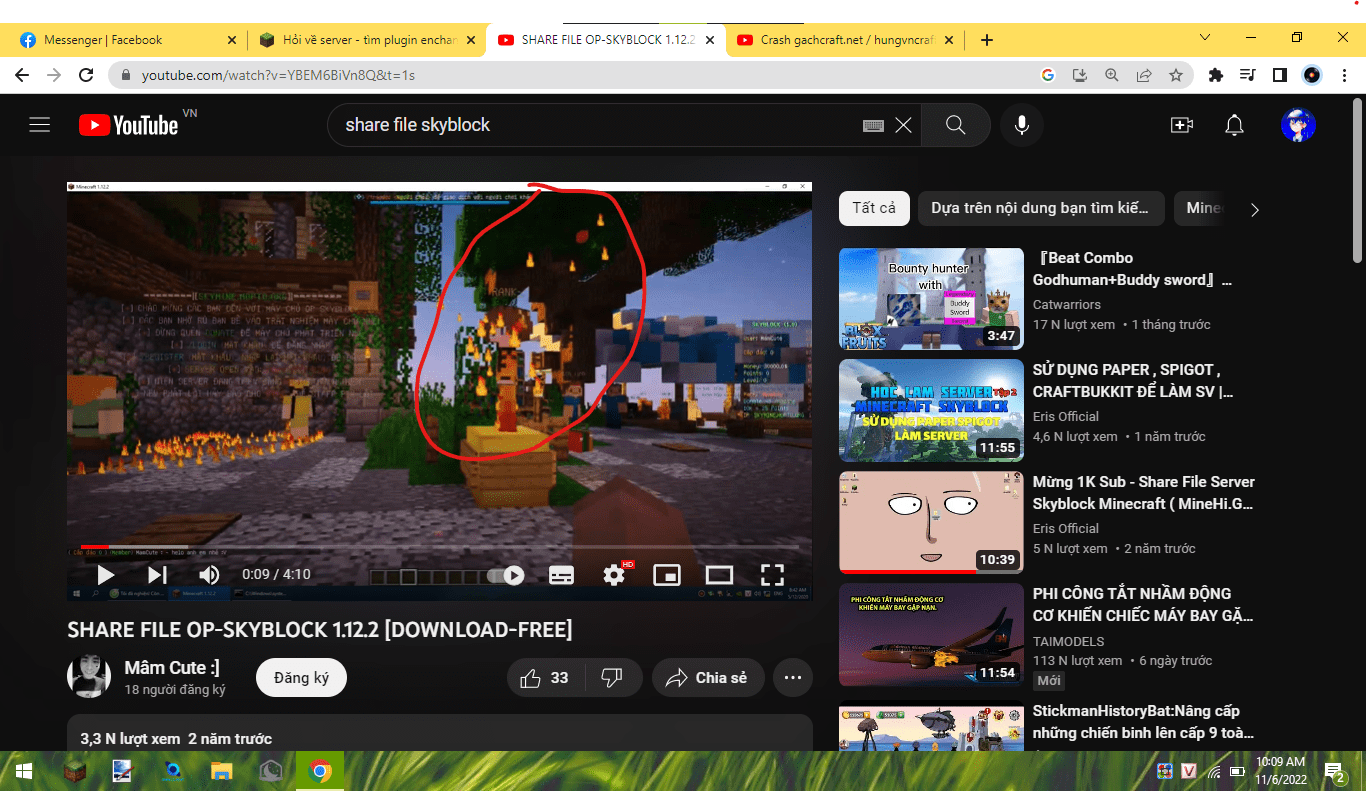Enter full screen mode

772,575
